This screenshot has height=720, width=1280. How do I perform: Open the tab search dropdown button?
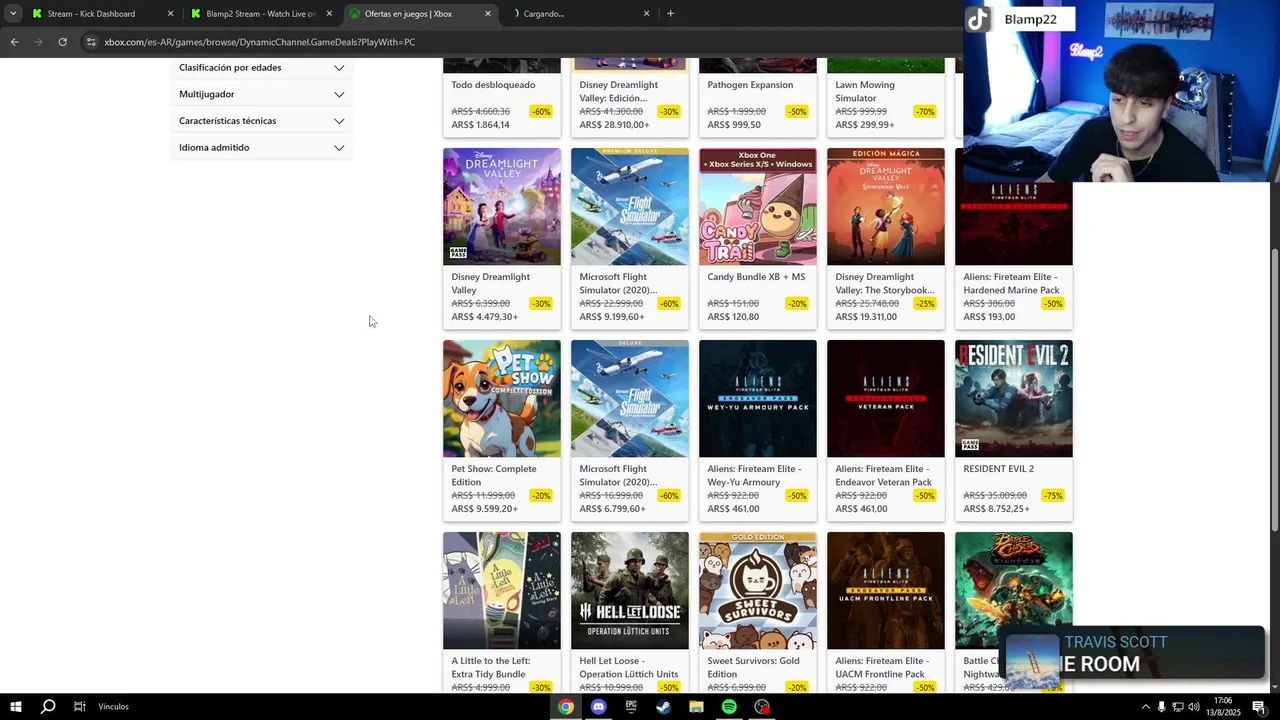[x=13, y=14]
